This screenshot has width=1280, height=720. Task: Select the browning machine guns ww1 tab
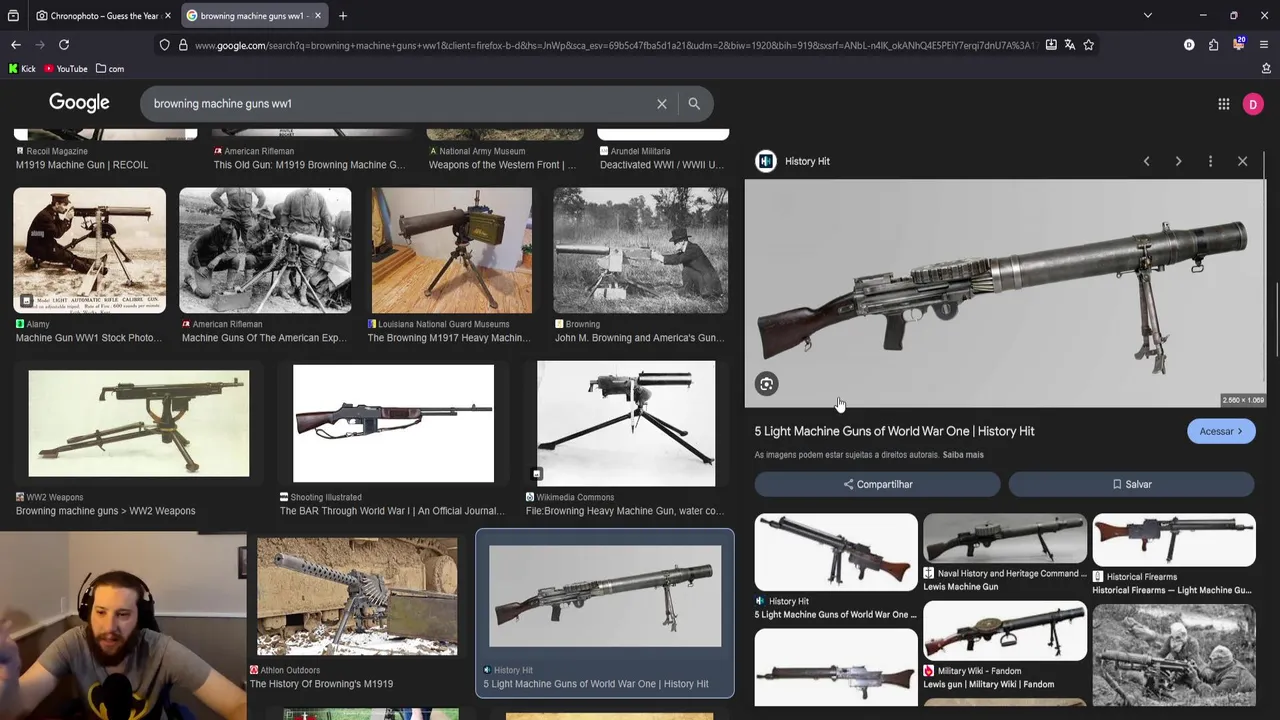[x=253, y=16]
